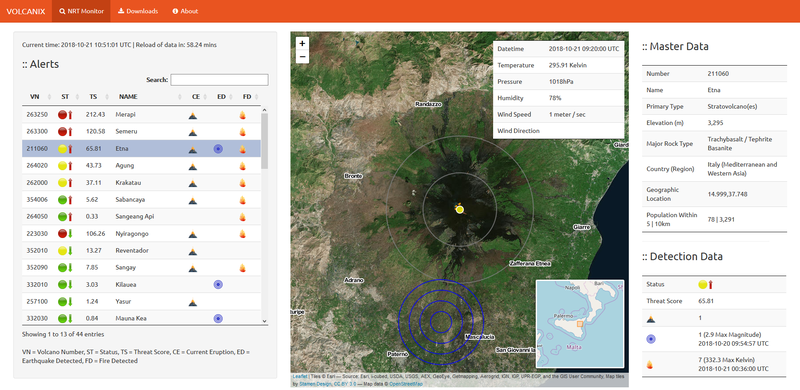This screenshot has width=800, height=390.
Task: Click the VOLCANIX brand logo
Action: 26,11
